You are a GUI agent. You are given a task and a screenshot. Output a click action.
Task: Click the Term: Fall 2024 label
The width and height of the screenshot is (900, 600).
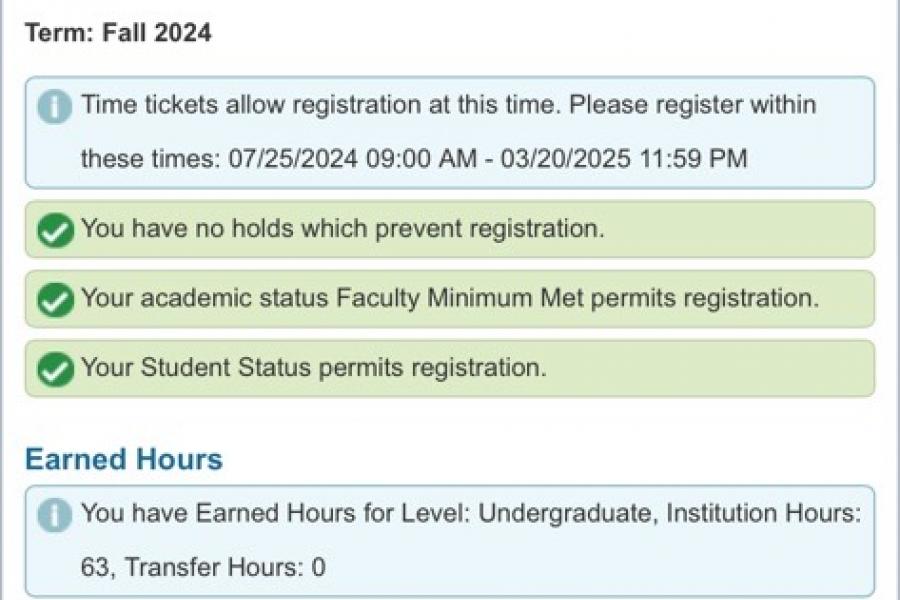coord(118,32)
